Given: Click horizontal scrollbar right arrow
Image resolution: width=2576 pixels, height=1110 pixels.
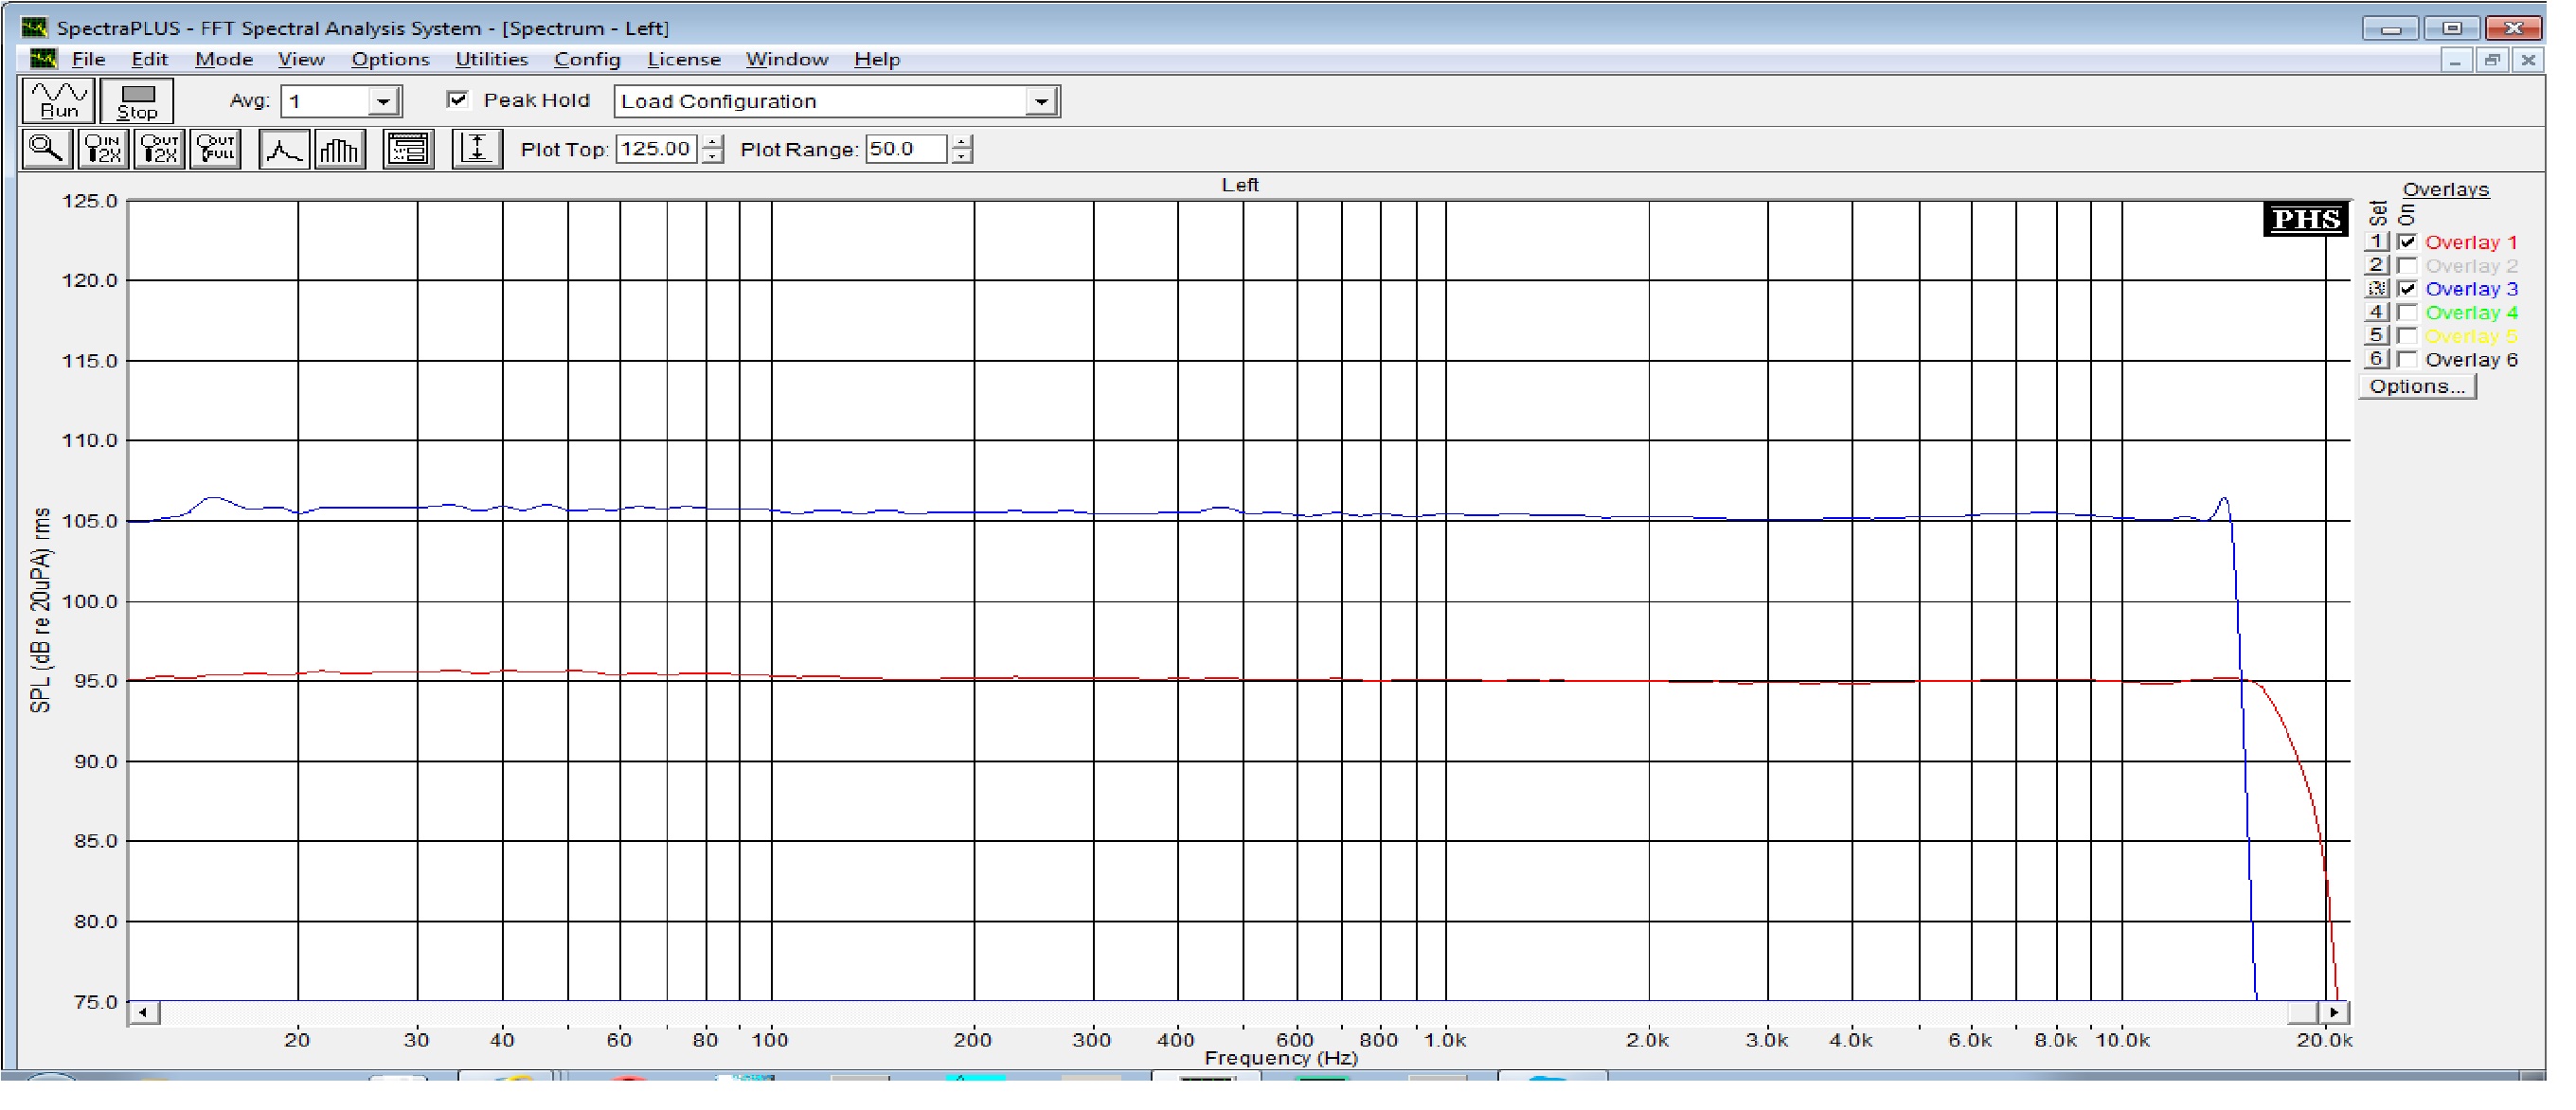Looking at the screenshot, I should (2334, 1012).
